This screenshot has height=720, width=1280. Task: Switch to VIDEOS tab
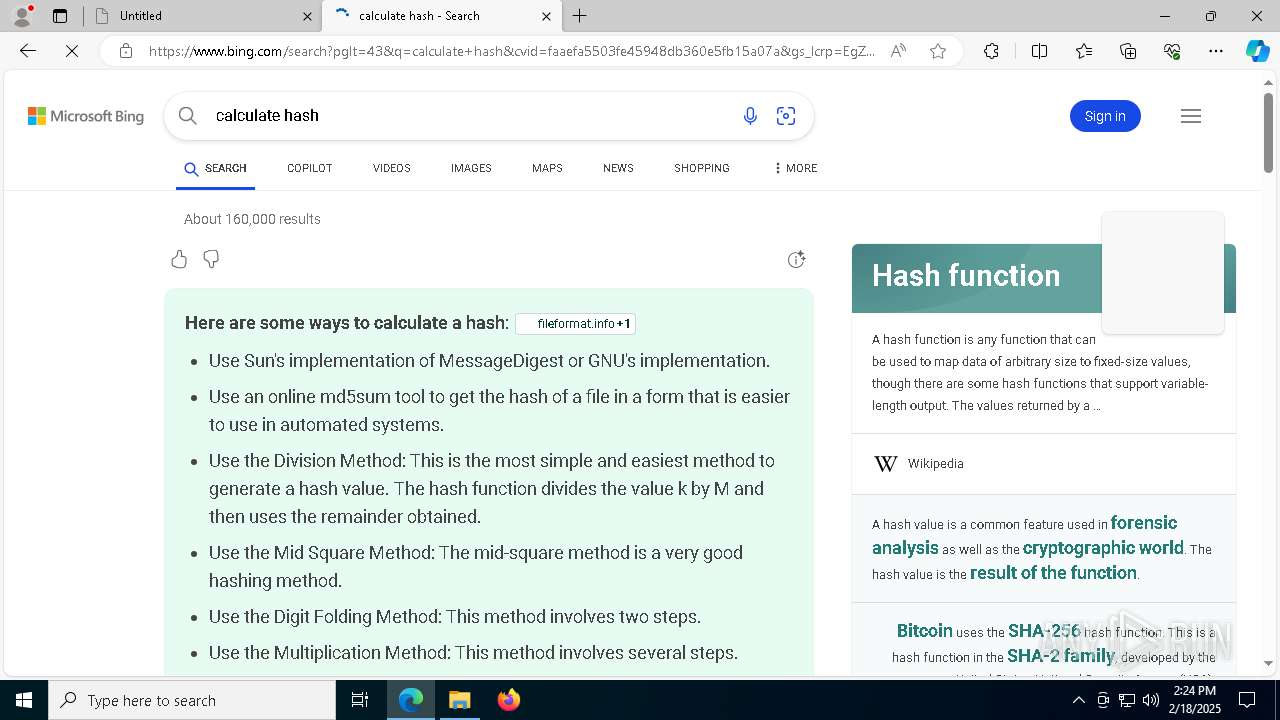(392, 168)
